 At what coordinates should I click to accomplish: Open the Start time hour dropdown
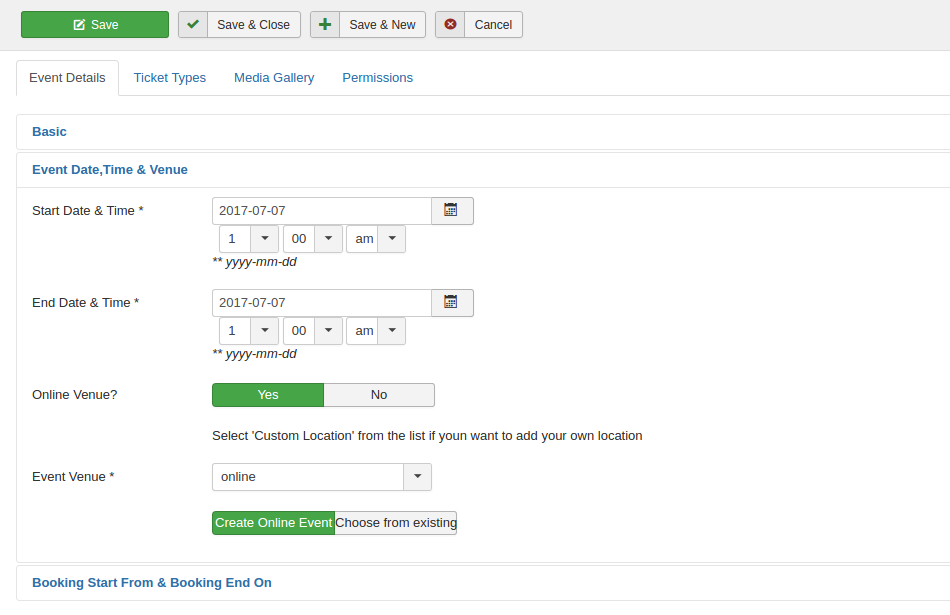click(264, 239)
